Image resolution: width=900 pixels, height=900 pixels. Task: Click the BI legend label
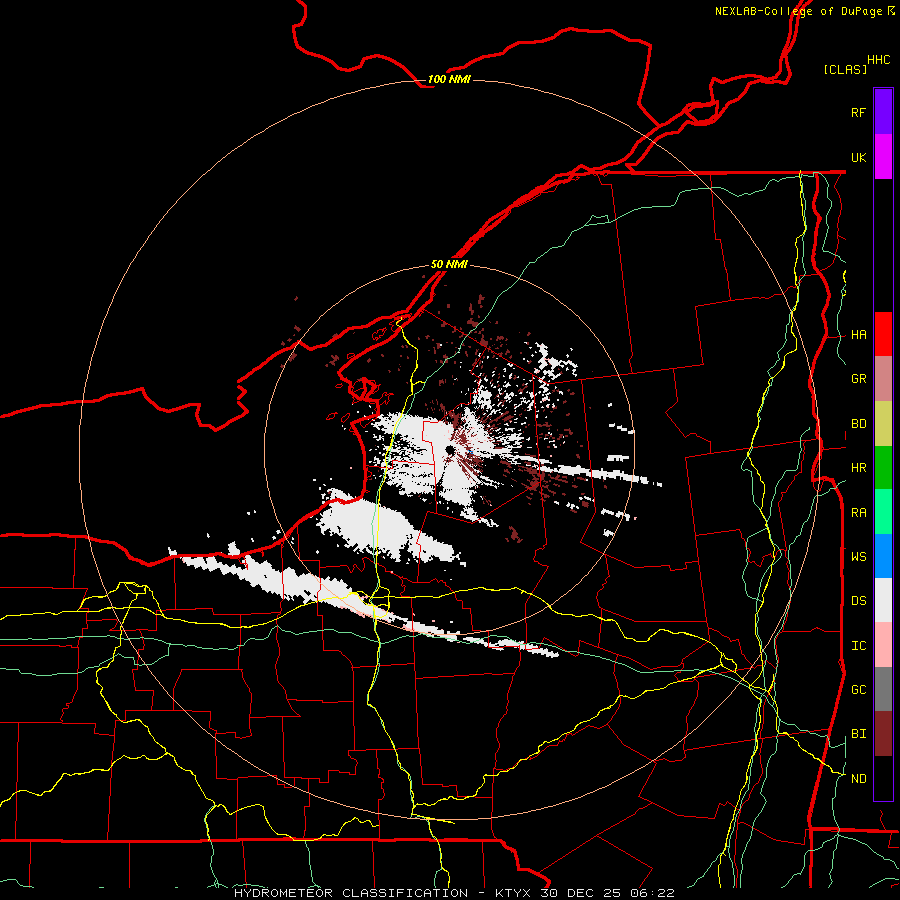(x=858, y=734)
